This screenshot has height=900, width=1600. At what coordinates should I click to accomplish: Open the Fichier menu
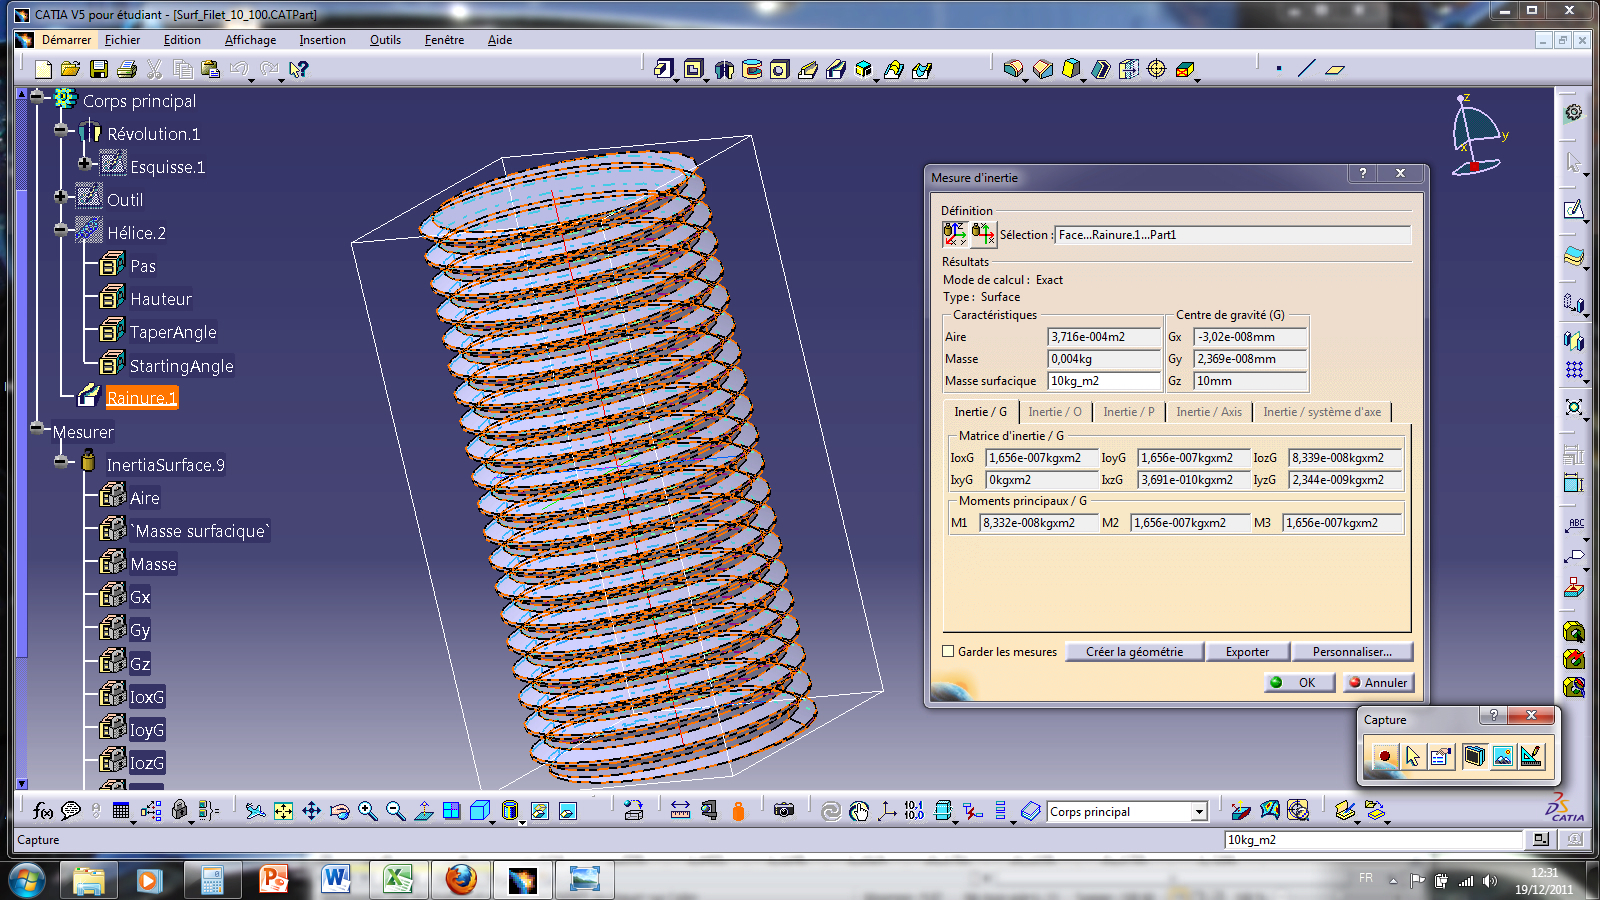[x=122, y=40]
